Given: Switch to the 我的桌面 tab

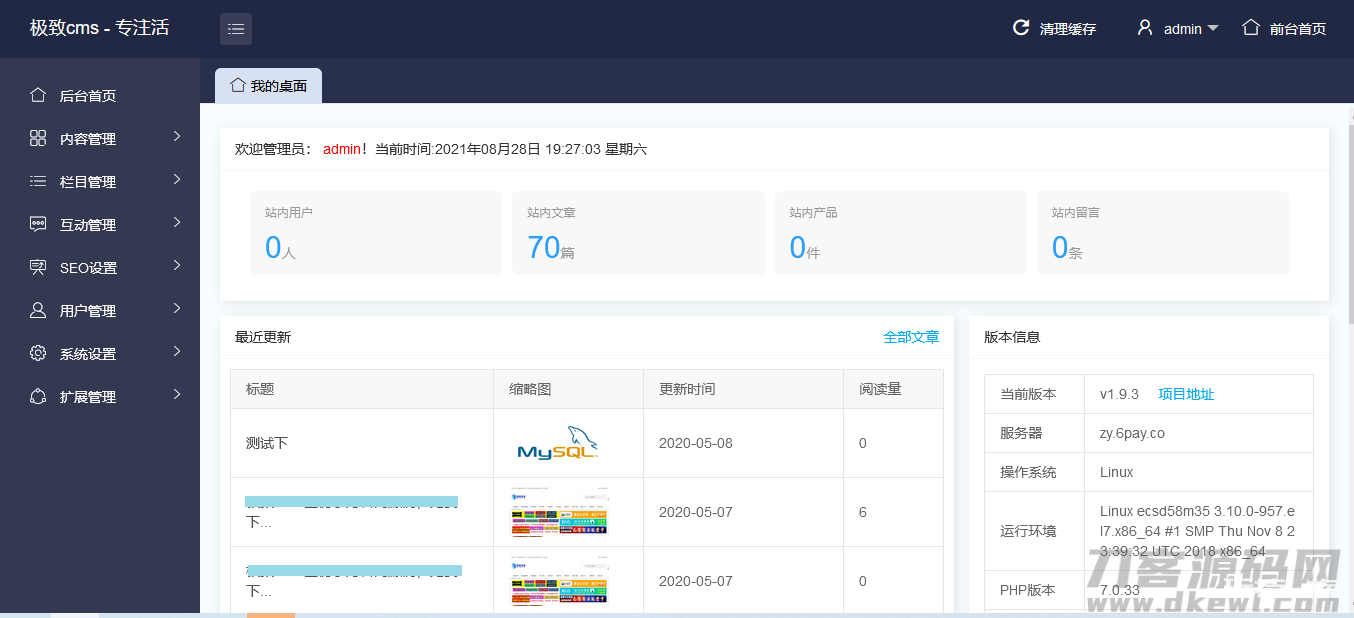Looking at the screenshot, I should point(268,85).
